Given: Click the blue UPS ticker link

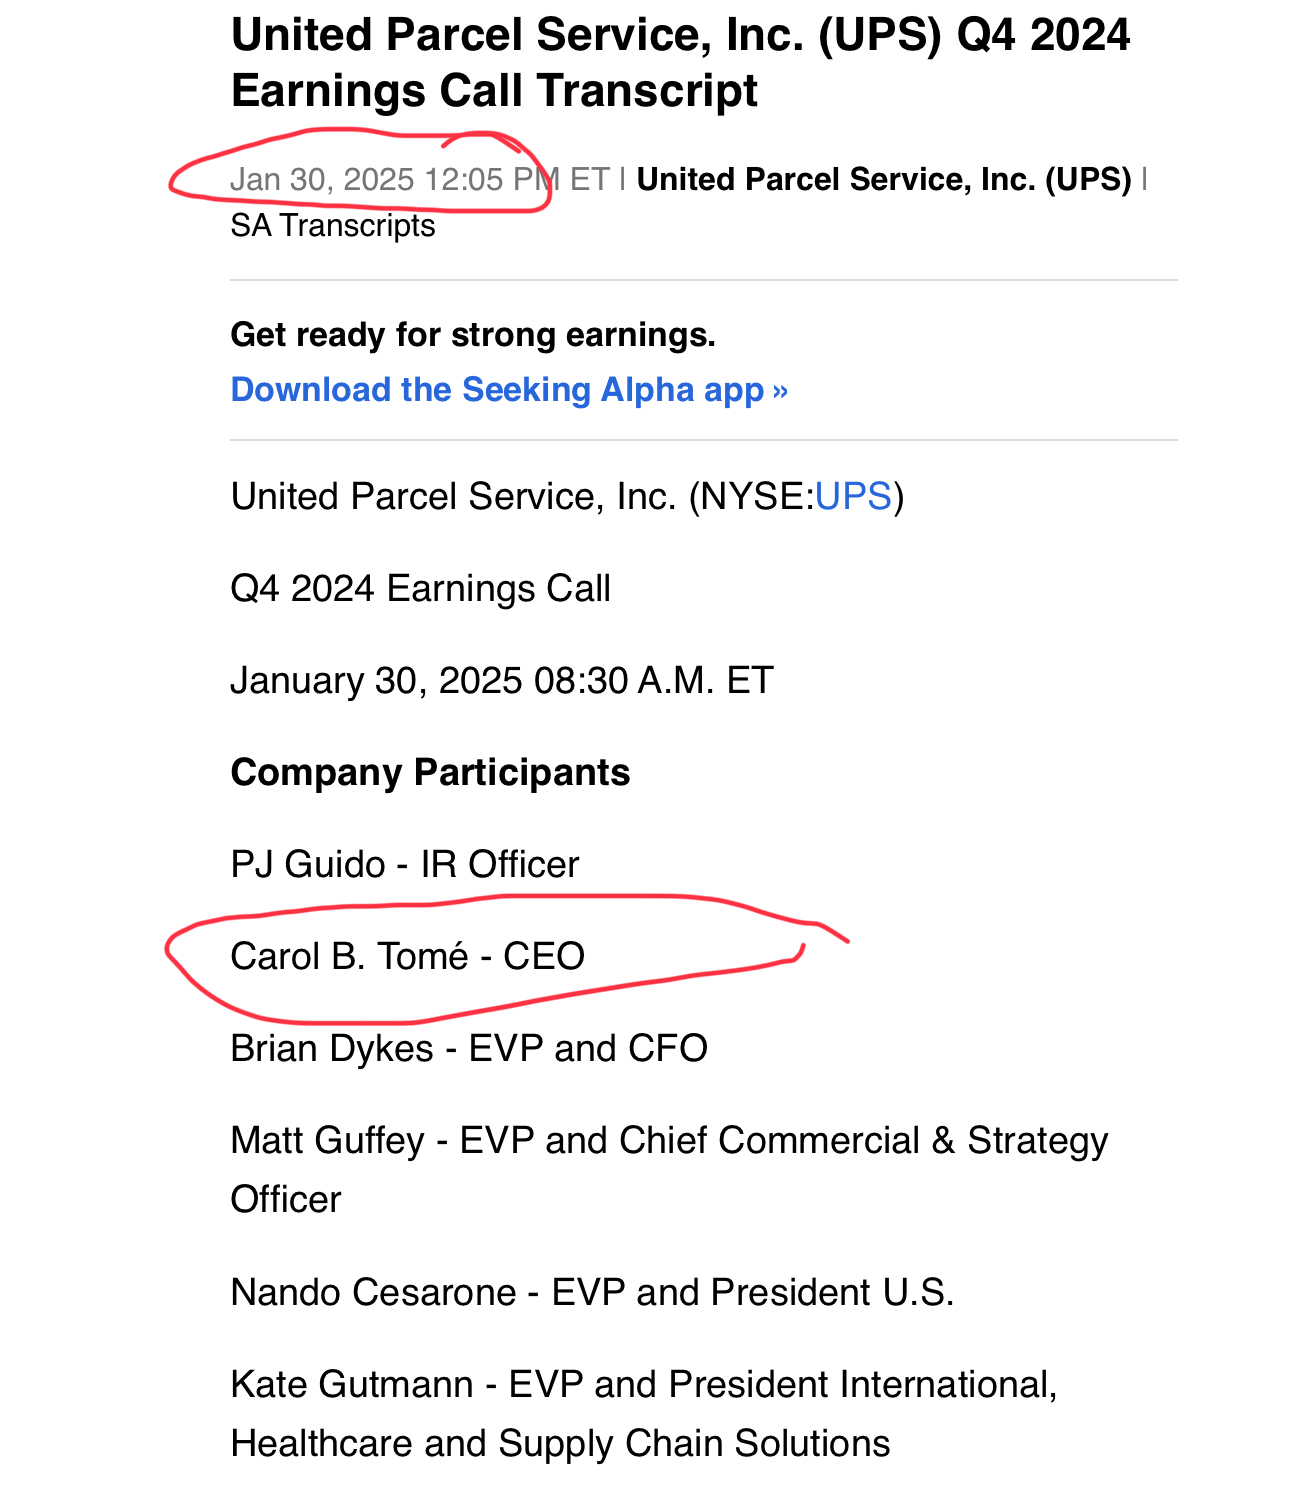Looking at the screenshot, I should coord(853,496).
